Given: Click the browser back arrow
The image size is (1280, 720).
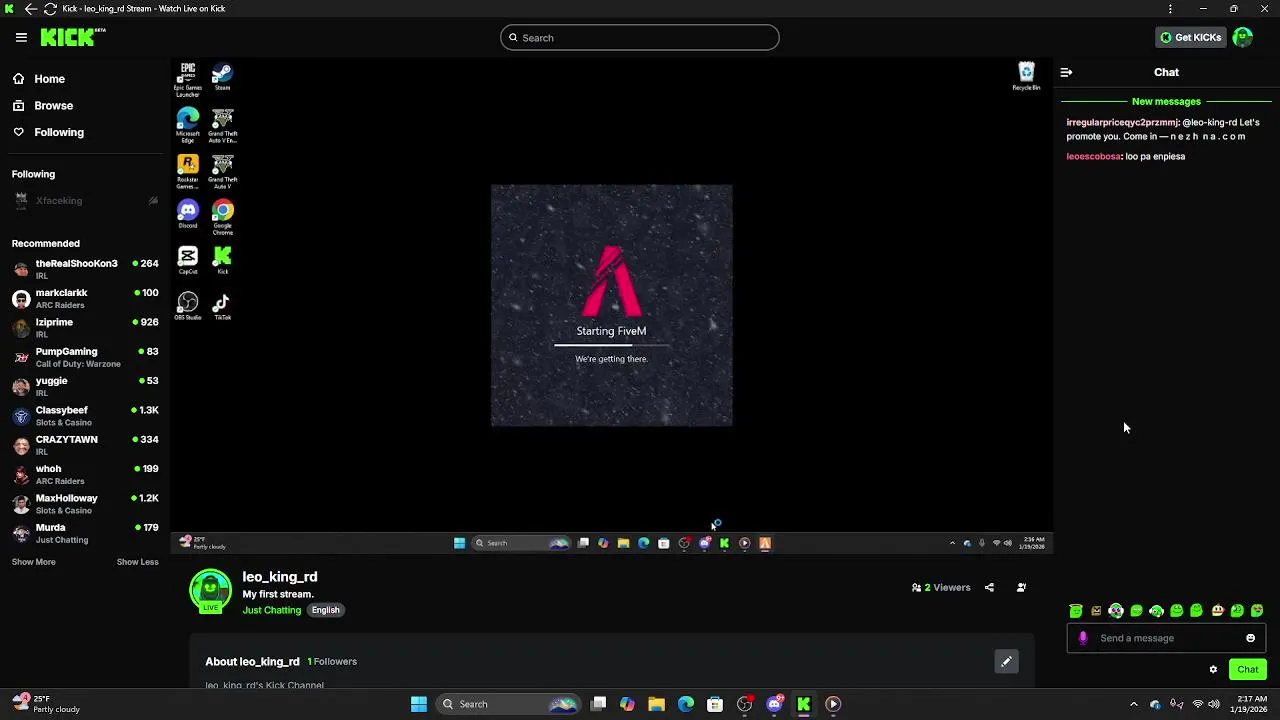Looking at the screenshot, I should [x=30, y=9].
